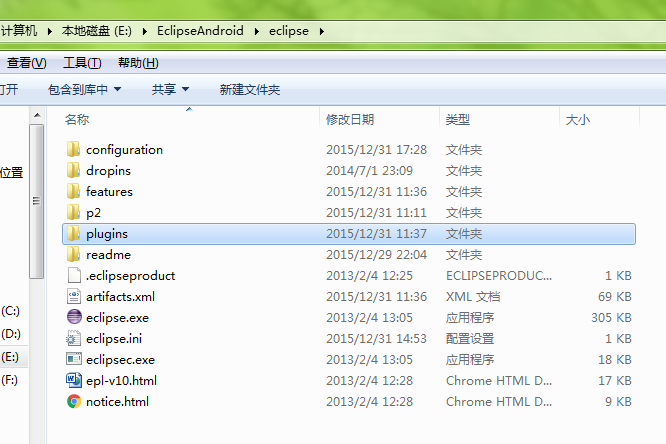Sort by 修改日期 column header
This screenshot has height=444, width=666.
click(x=350, y=120)
